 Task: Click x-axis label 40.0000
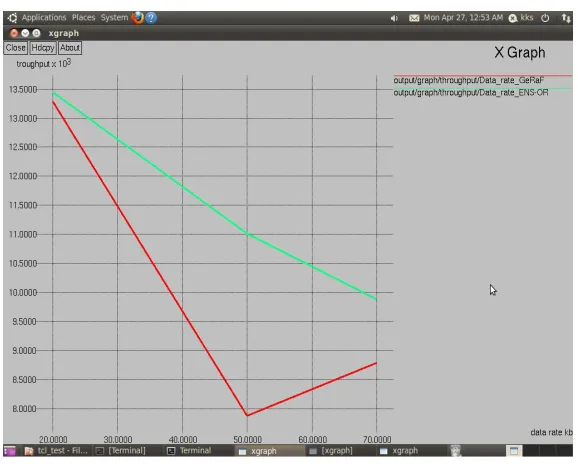pyautogui.click(x=183, y=440)
